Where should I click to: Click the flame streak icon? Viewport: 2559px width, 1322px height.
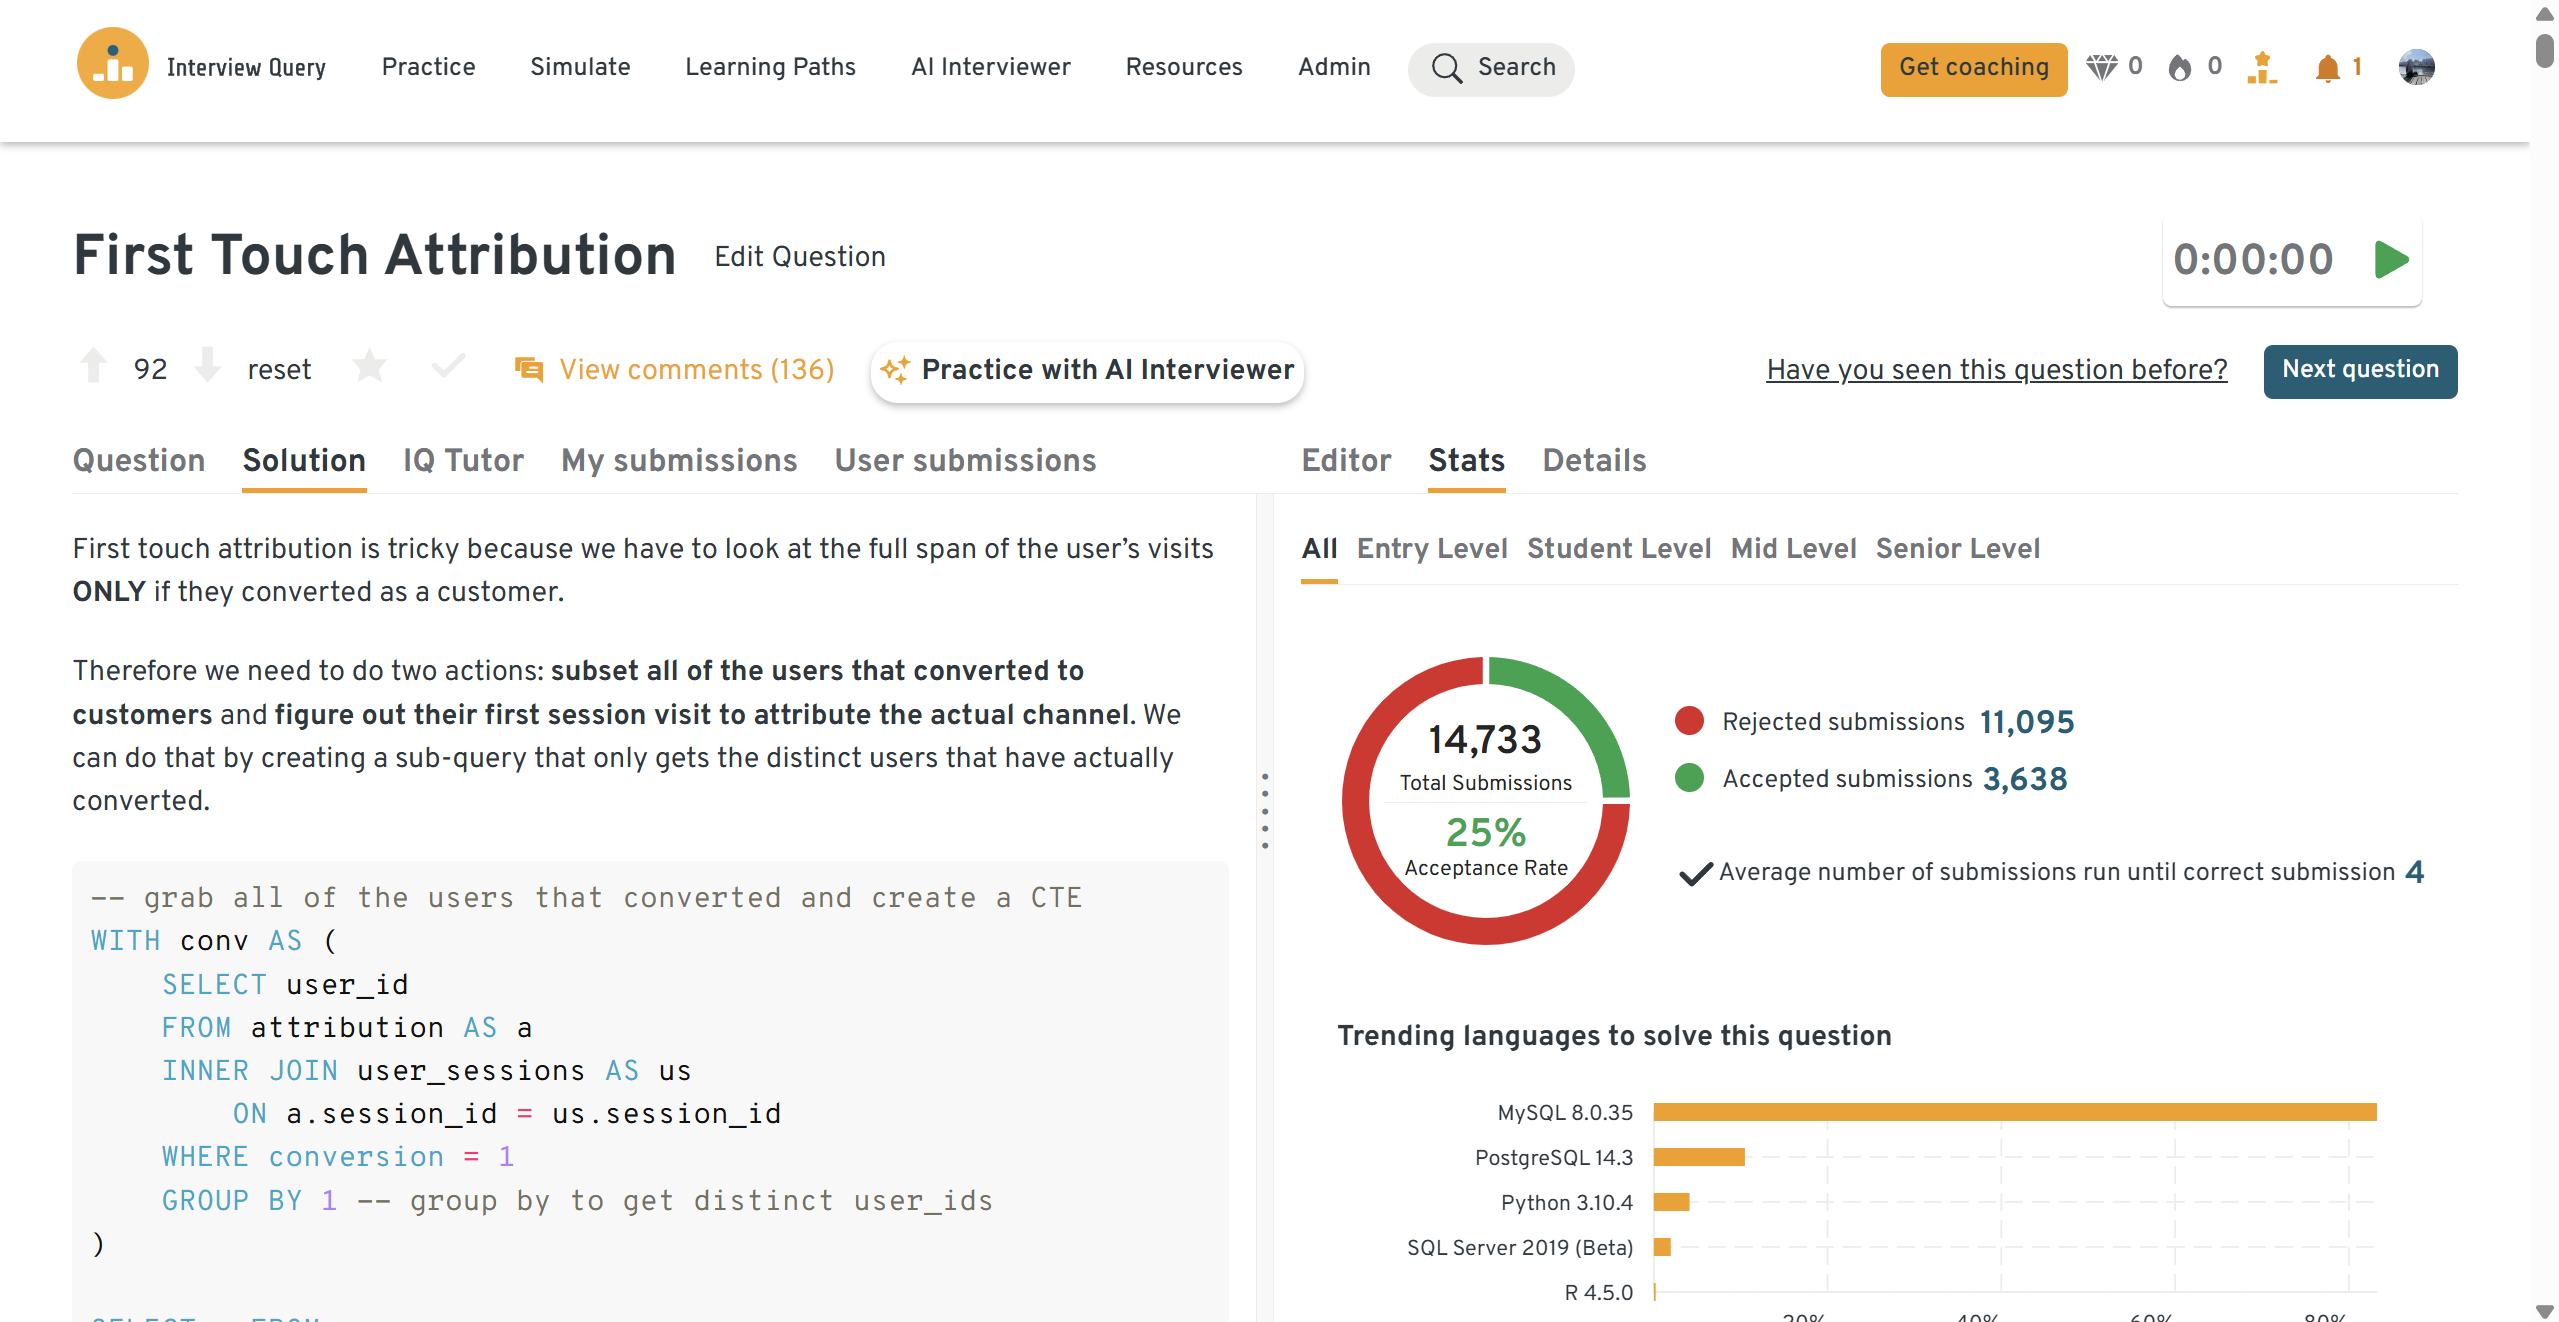[2180, 68]
